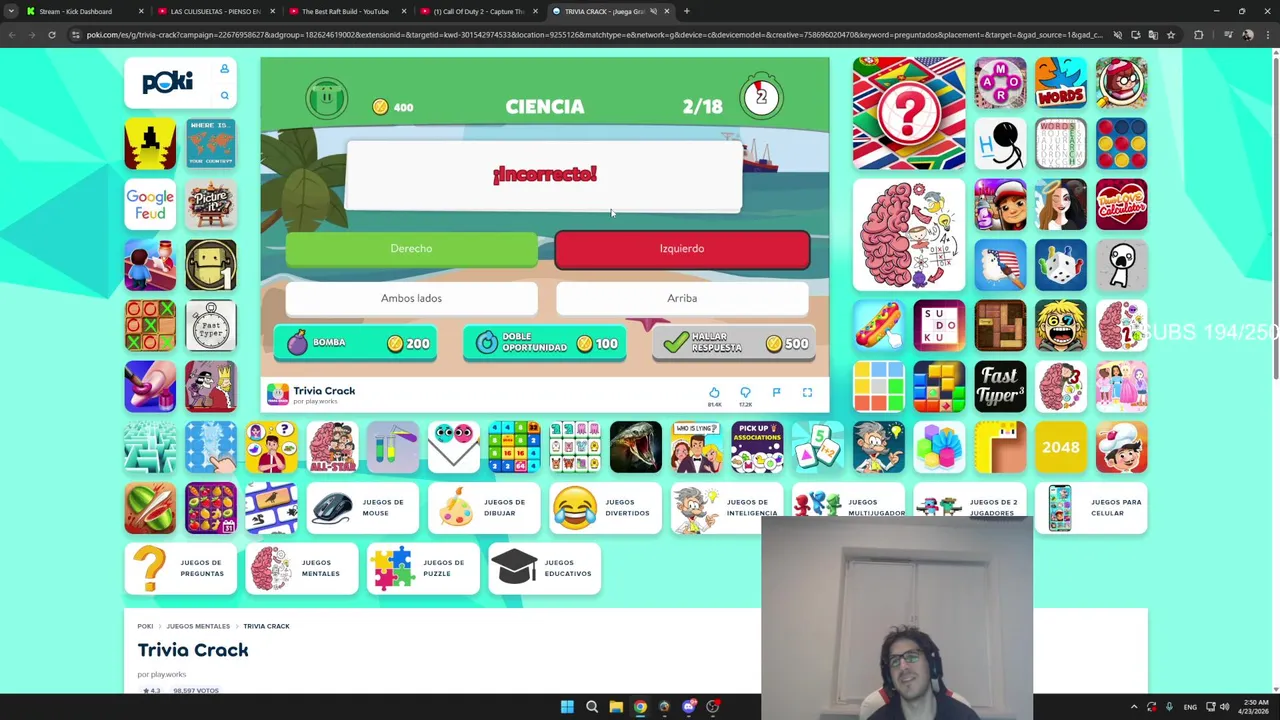
Task: Select the green answer Derecho
Action: point(411,249)
